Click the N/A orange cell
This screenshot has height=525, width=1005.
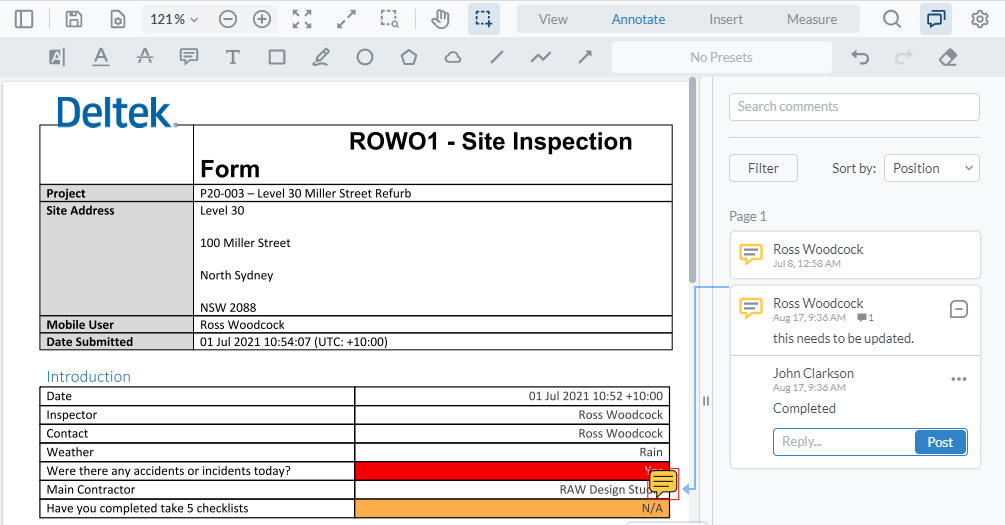point(512,508)
